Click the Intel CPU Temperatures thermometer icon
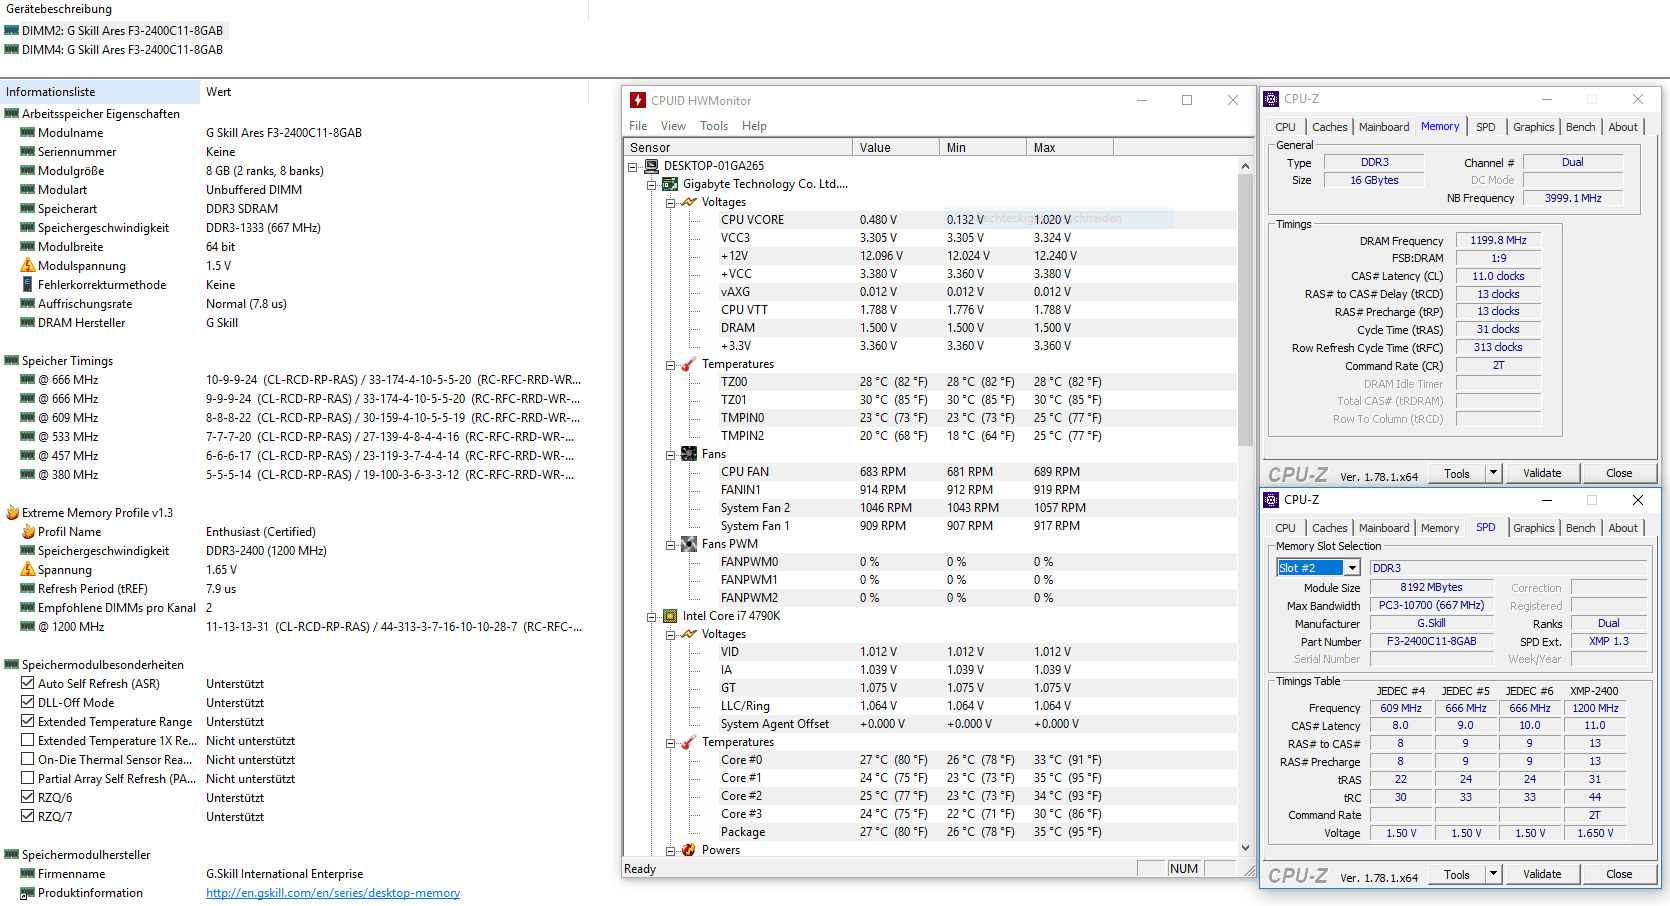1670x906 pixels. 689,742
